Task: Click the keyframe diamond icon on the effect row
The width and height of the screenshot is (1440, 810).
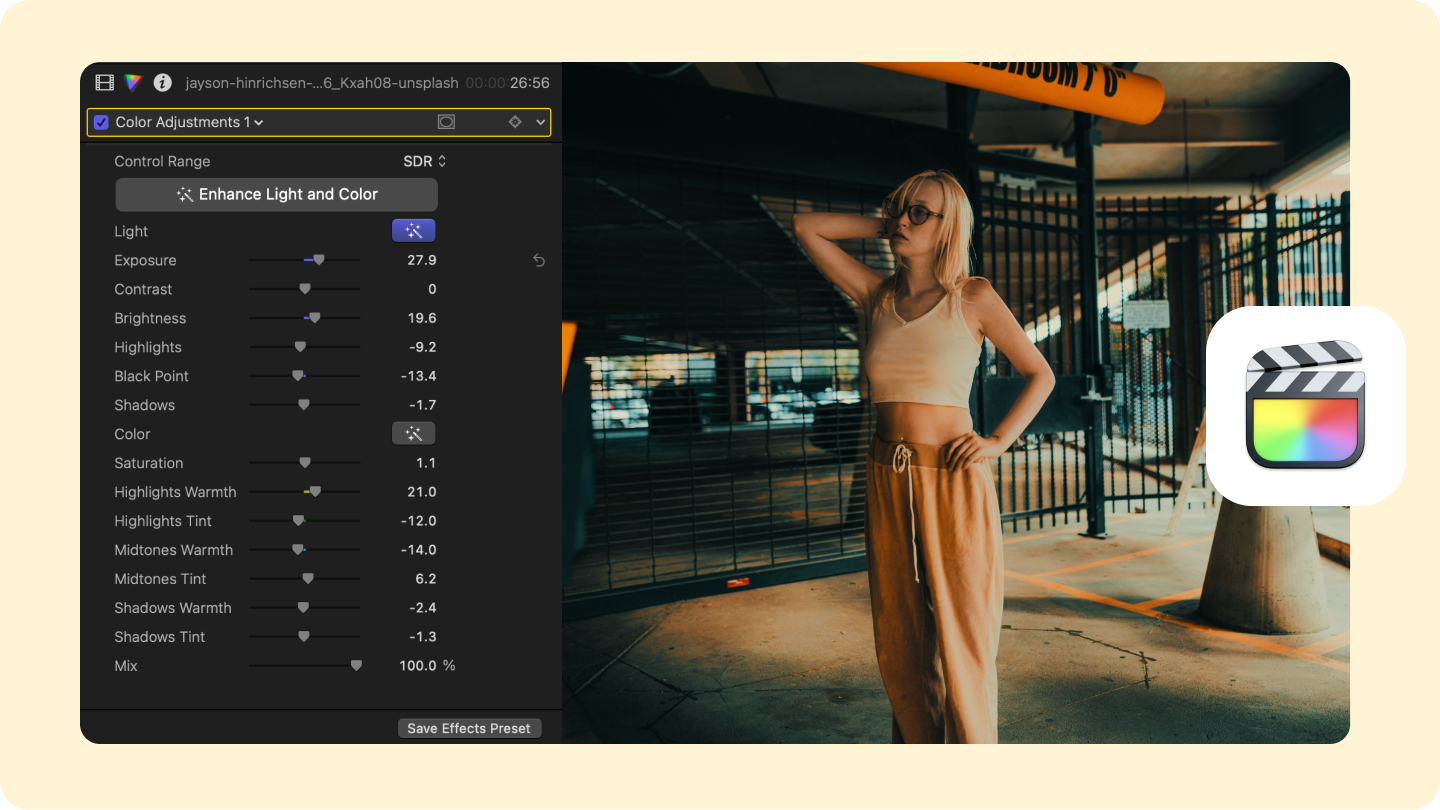Action: click(x=513, y=121)
